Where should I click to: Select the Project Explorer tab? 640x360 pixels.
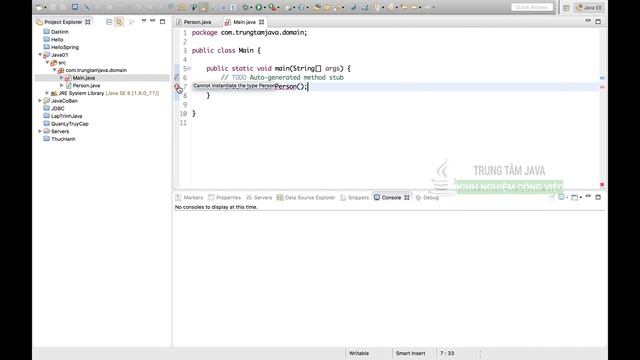point(63,22)
